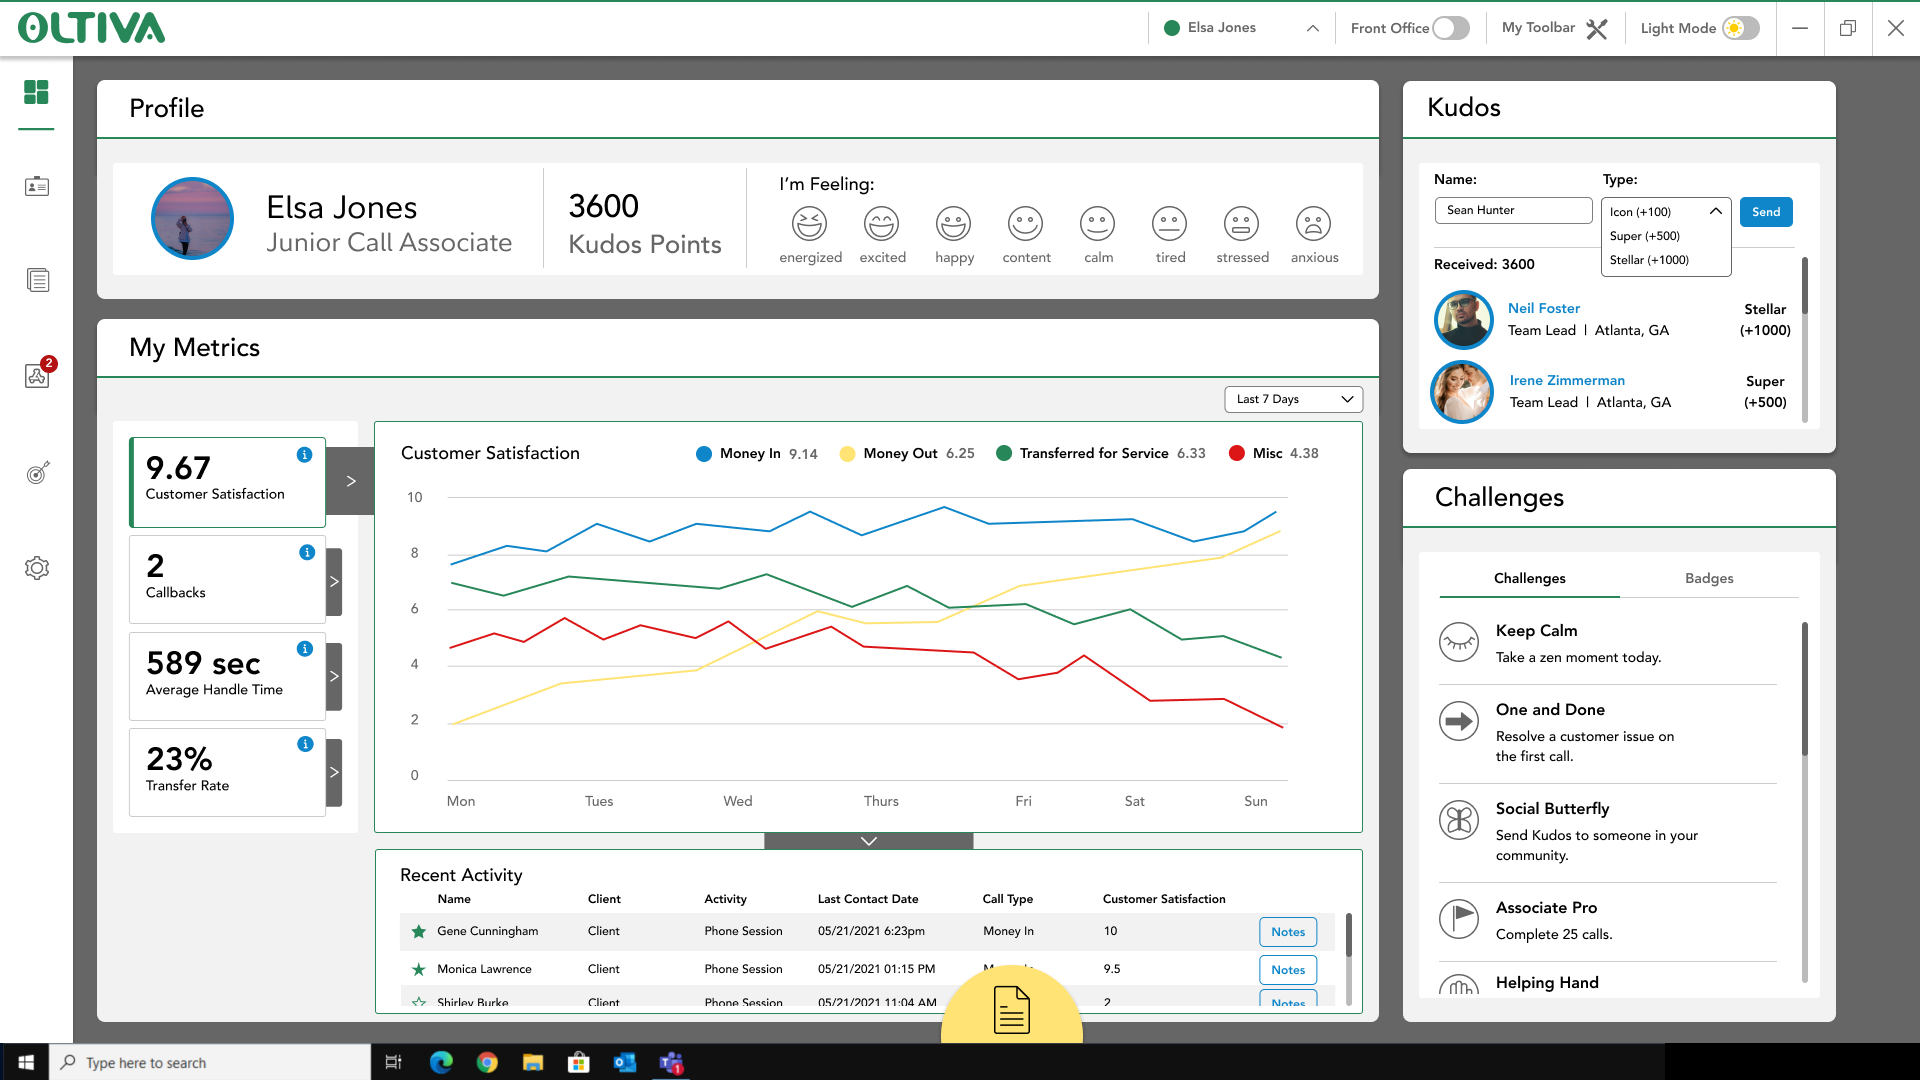
Task: Expand the Average Handle Time arrow
Action: click(334, 677)
